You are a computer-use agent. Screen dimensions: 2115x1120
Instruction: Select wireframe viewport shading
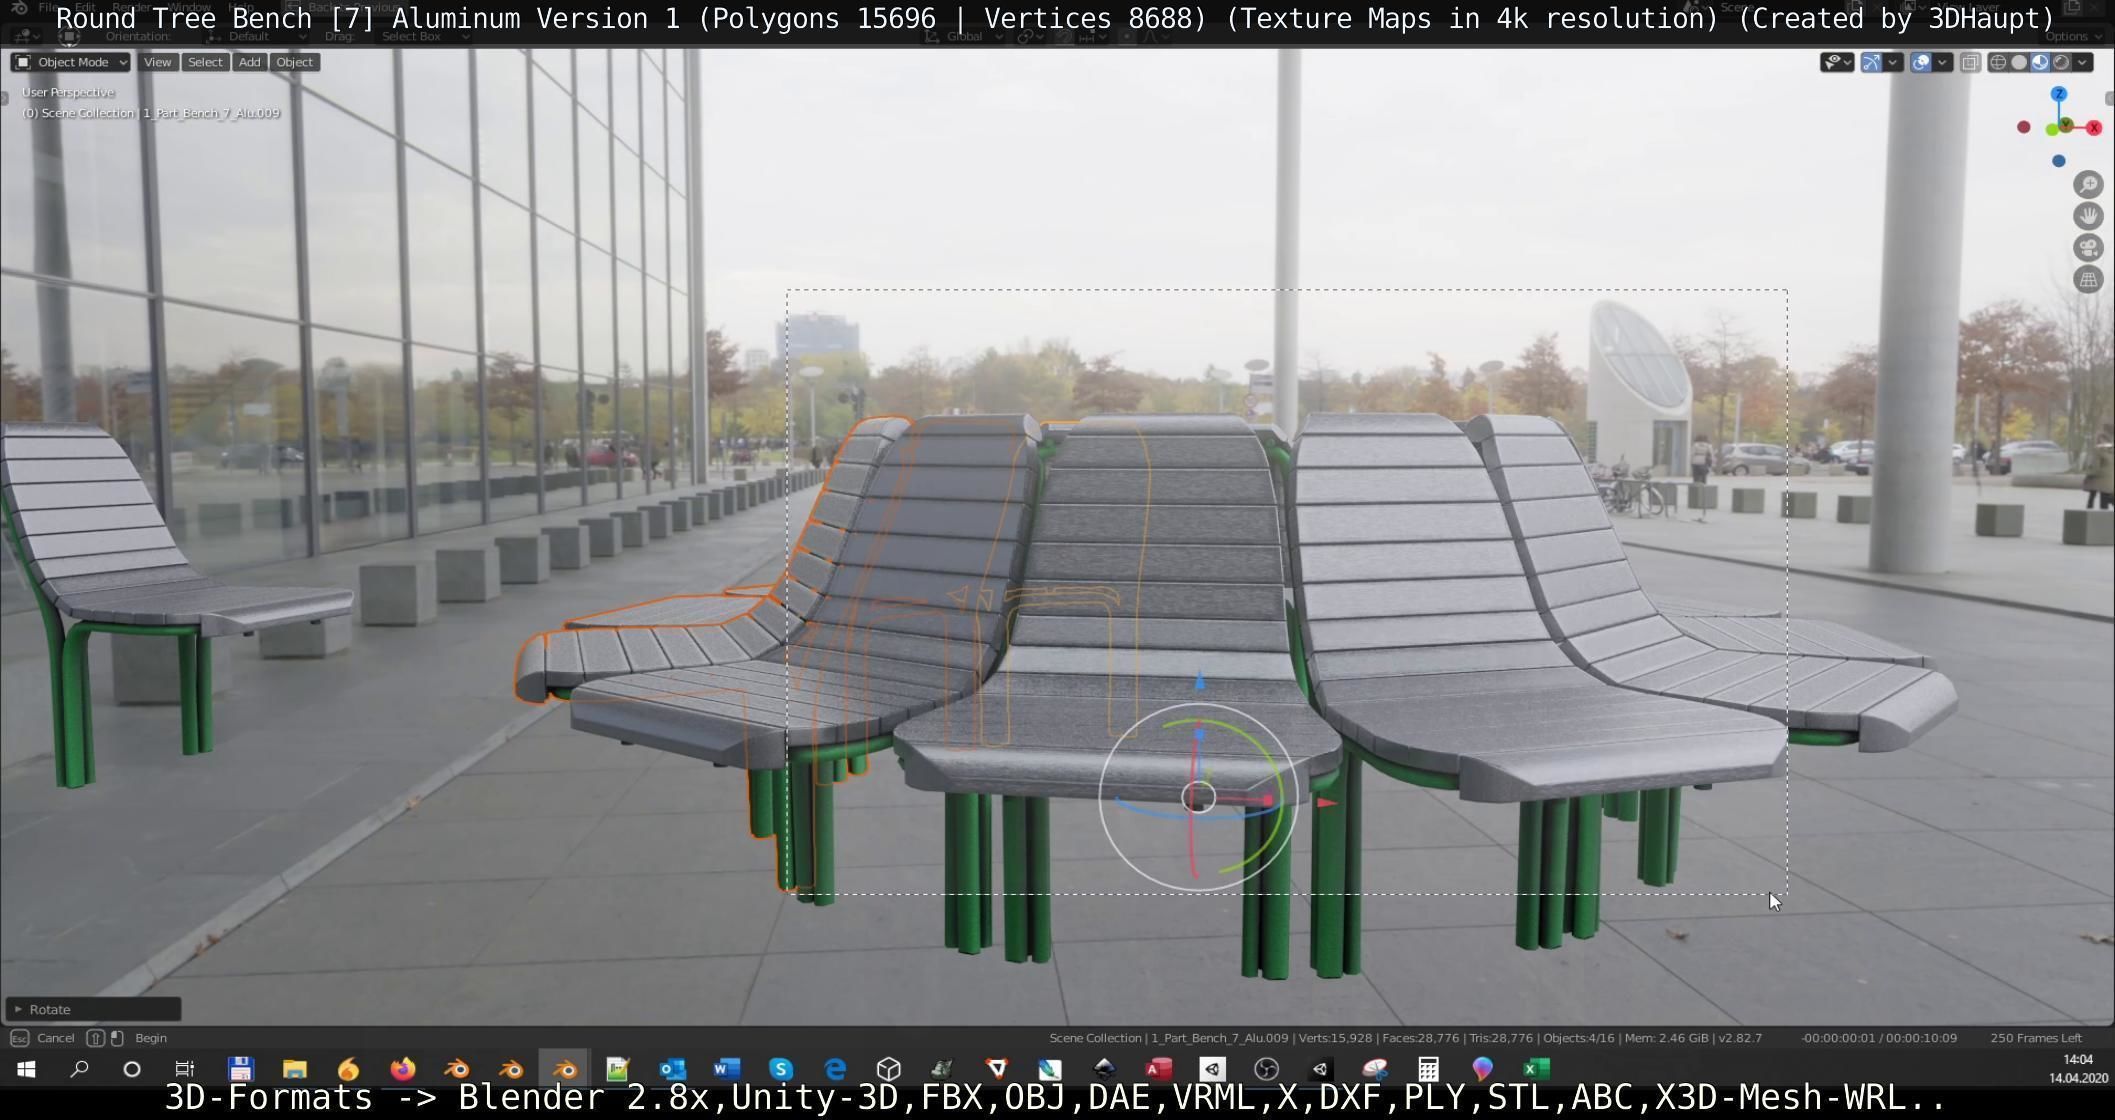click(x=1998, y=62)
